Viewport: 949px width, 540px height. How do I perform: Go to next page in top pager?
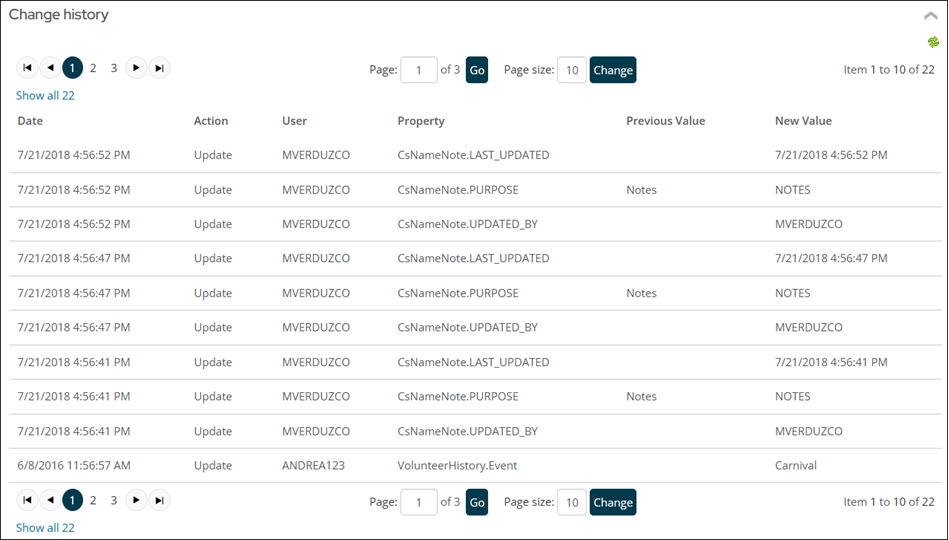(x=136, y=68)
